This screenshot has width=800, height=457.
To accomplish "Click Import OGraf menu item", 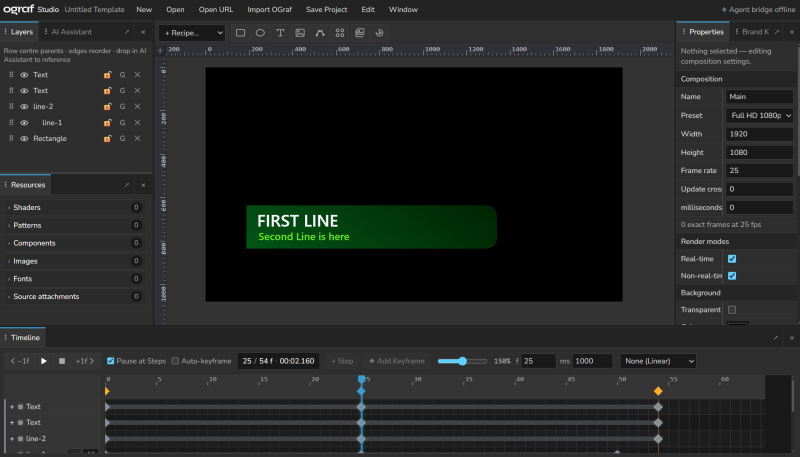I will (269, 10).
